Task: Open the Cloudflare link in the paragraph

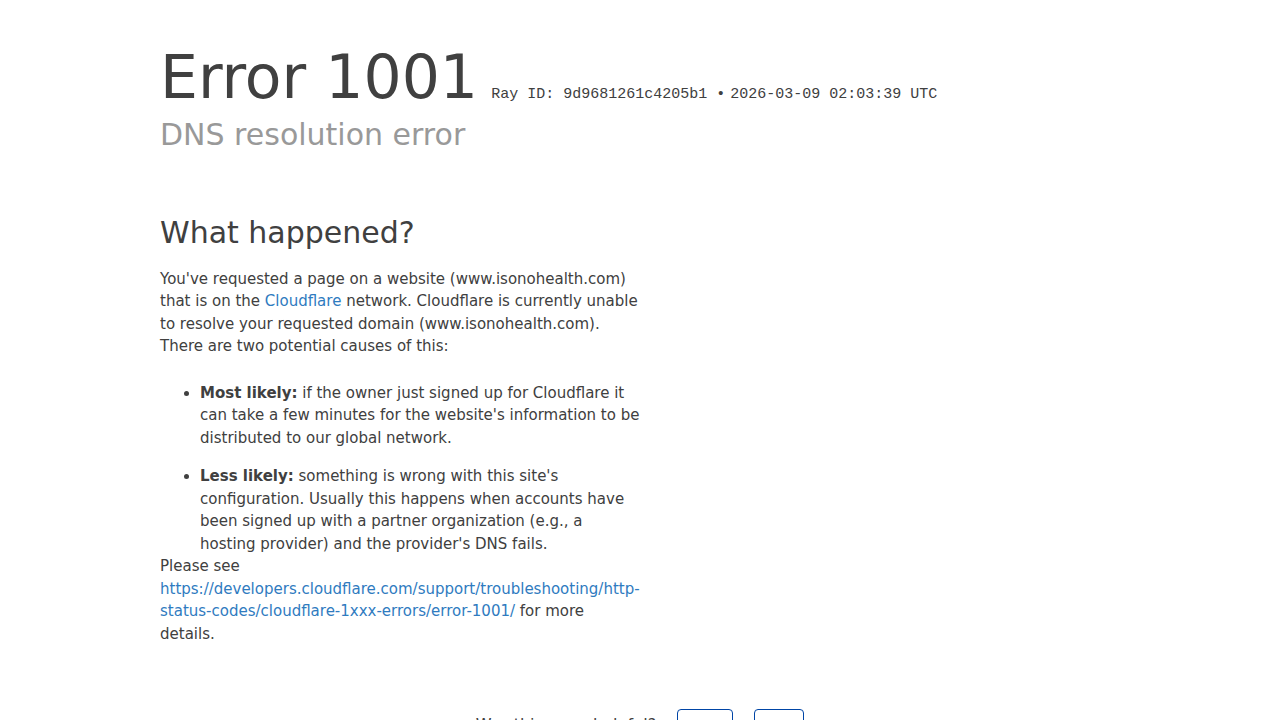Action: pyautogui.click(x=303, y=301)
